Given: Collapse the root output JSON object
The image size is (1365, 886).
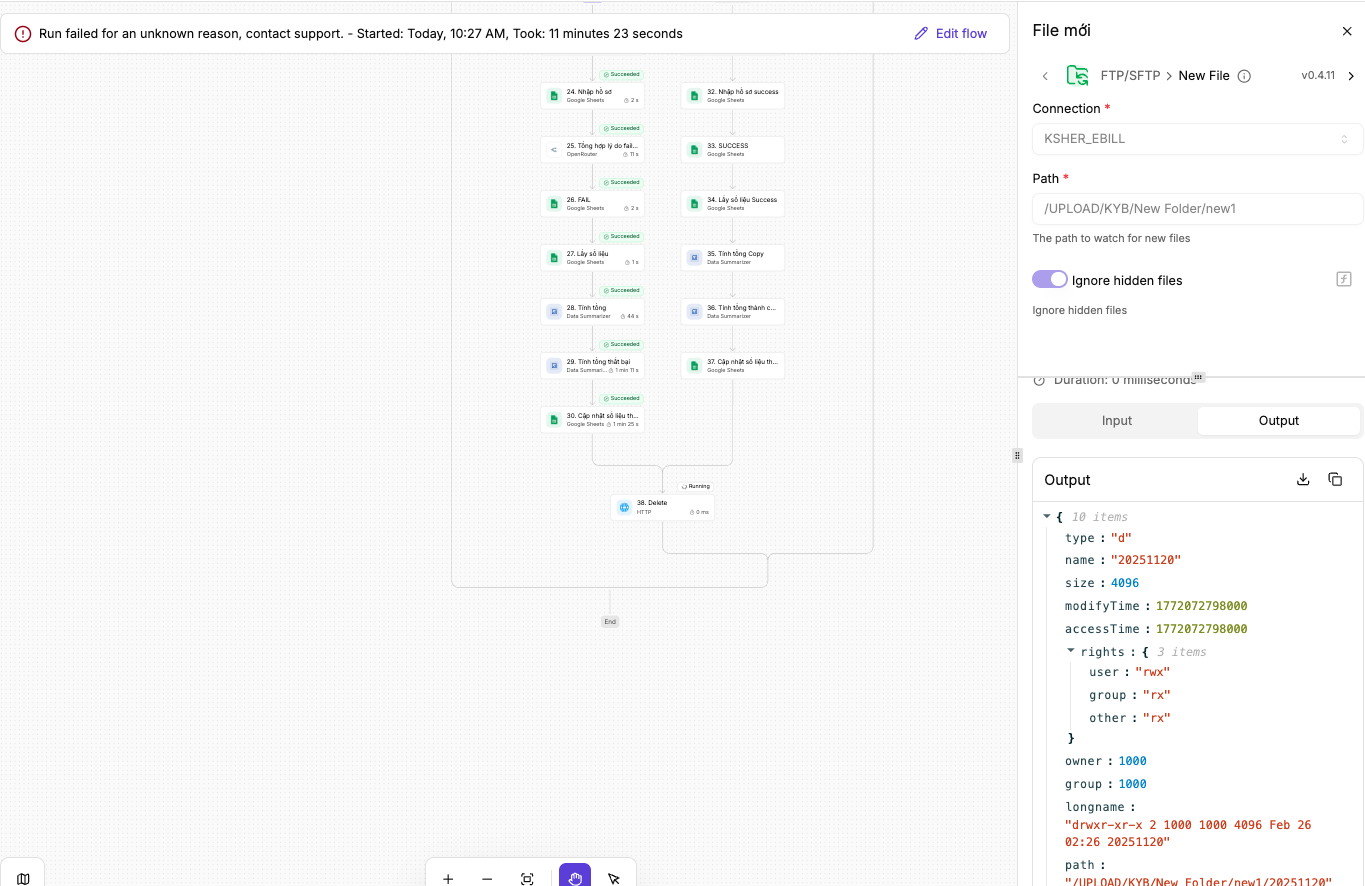Looking at the screenshot, I should point(1047,516).
